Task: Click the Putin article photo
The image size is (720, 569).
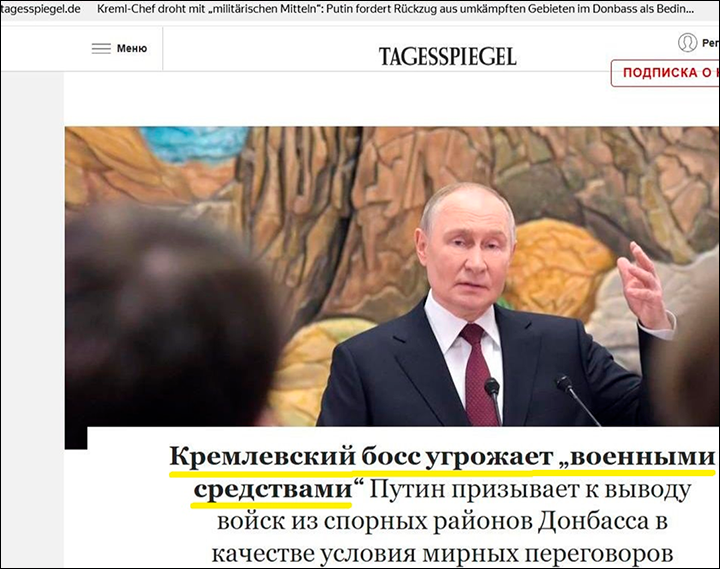Action: pyautogui.click(x=392, y=276)
